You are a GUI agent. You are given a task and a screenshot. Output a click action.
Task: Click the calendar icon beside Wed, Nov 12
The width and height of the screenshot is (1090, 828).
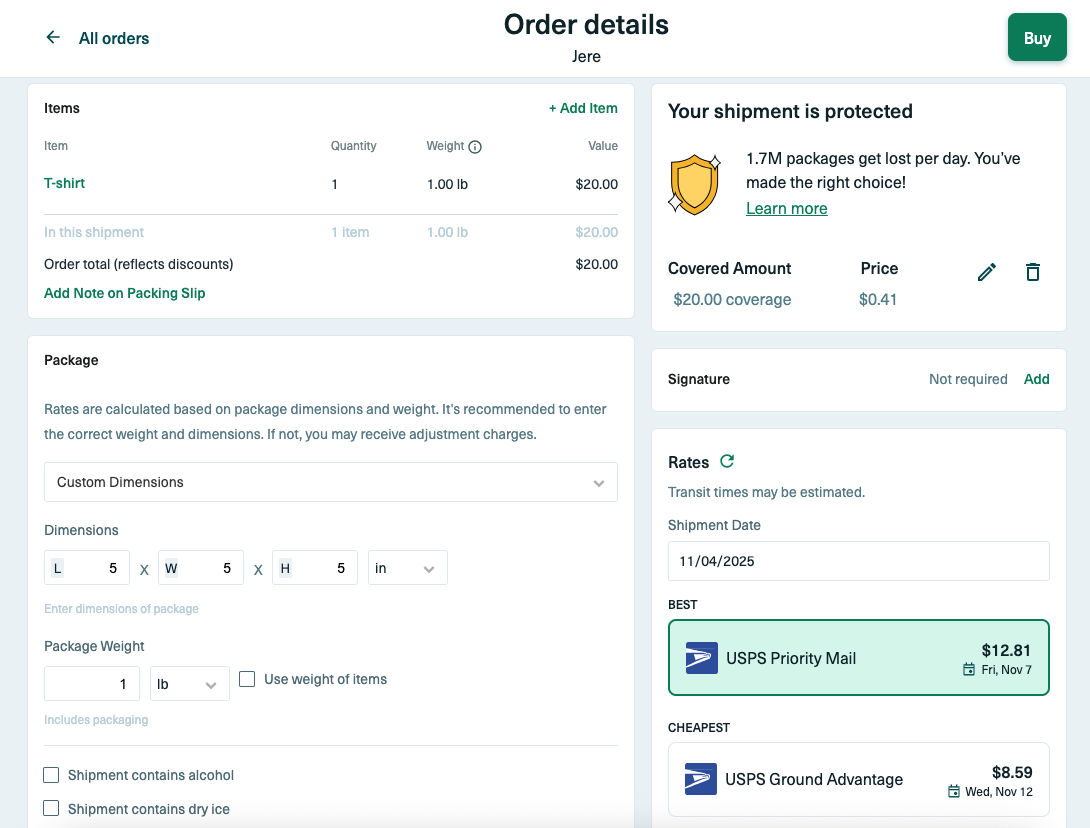pos(954,791)
